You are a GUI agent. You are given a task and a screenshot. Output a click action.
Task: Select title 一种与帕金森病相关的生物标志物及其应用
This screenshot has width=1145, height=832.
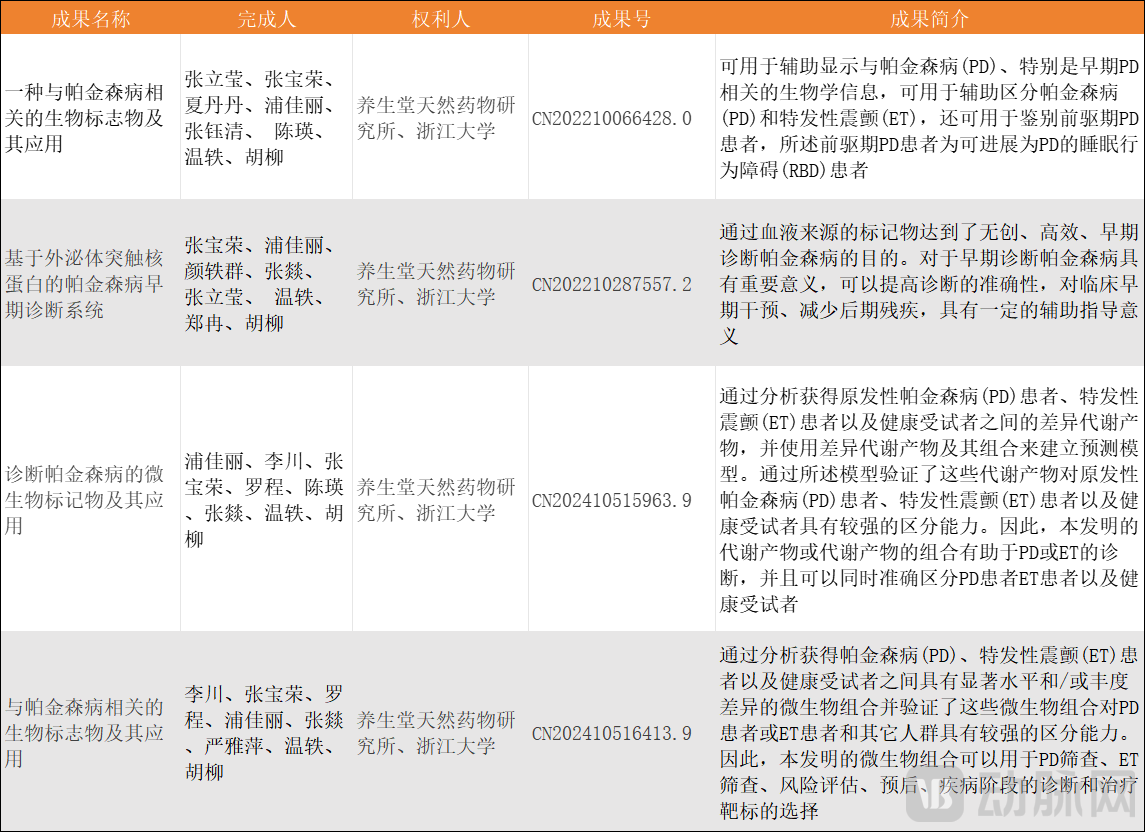point(85,118)
